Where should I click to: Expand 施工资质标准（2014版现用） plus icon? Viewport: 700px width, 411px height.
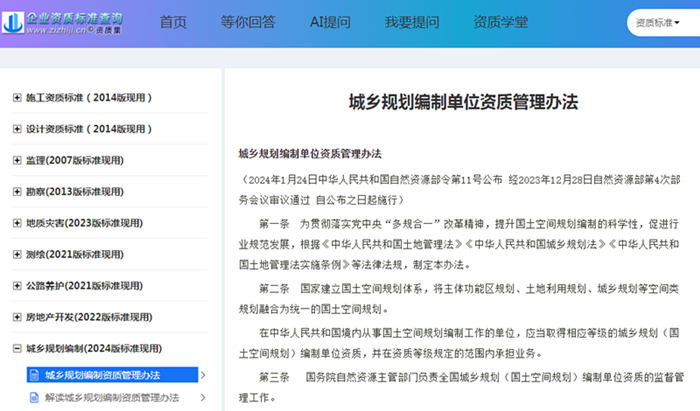click(17, 98)
